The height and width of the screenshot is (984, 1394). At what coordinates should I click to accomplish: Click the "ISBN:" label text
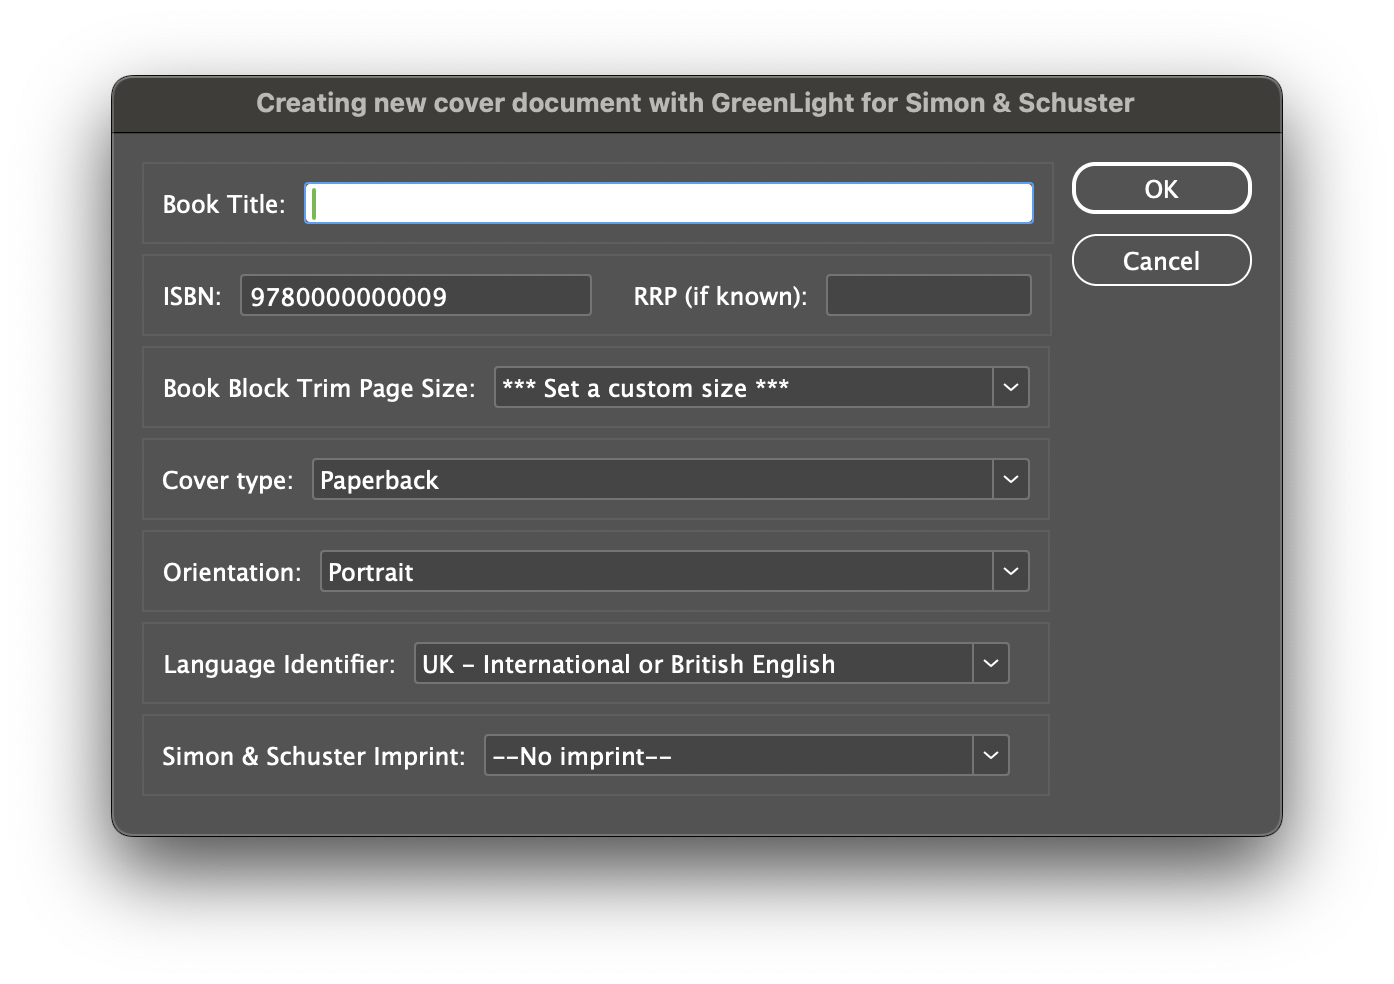click(192, 296)
